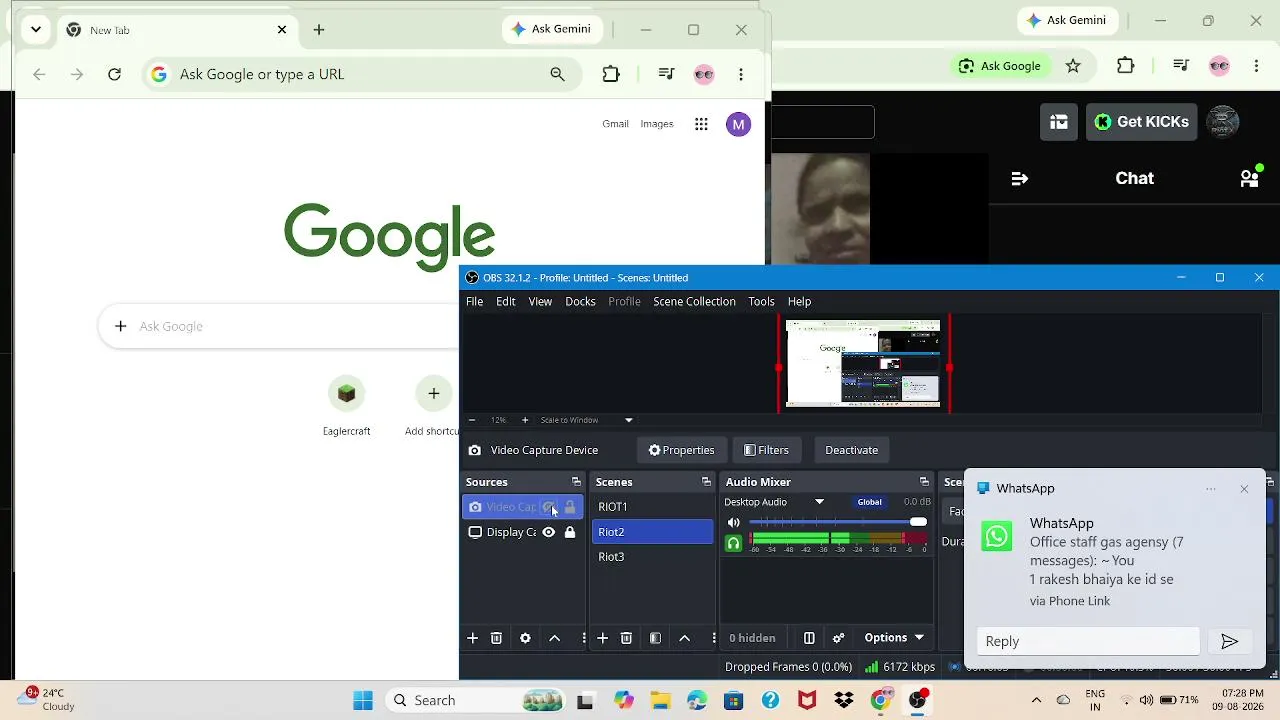Screen dimensions: 1280x720
Task: Click the Filters button in OBS
Action: point(766,450)
